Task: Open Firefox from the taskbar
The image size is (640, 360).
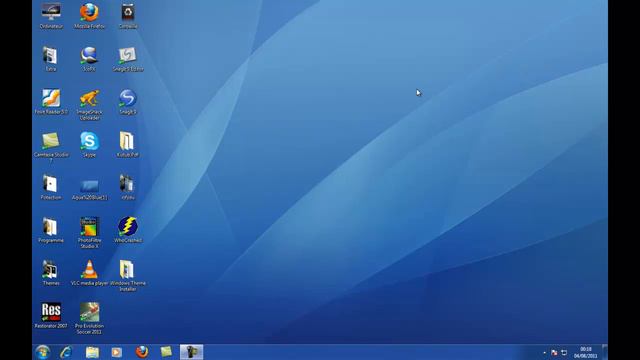Action: 142,352
